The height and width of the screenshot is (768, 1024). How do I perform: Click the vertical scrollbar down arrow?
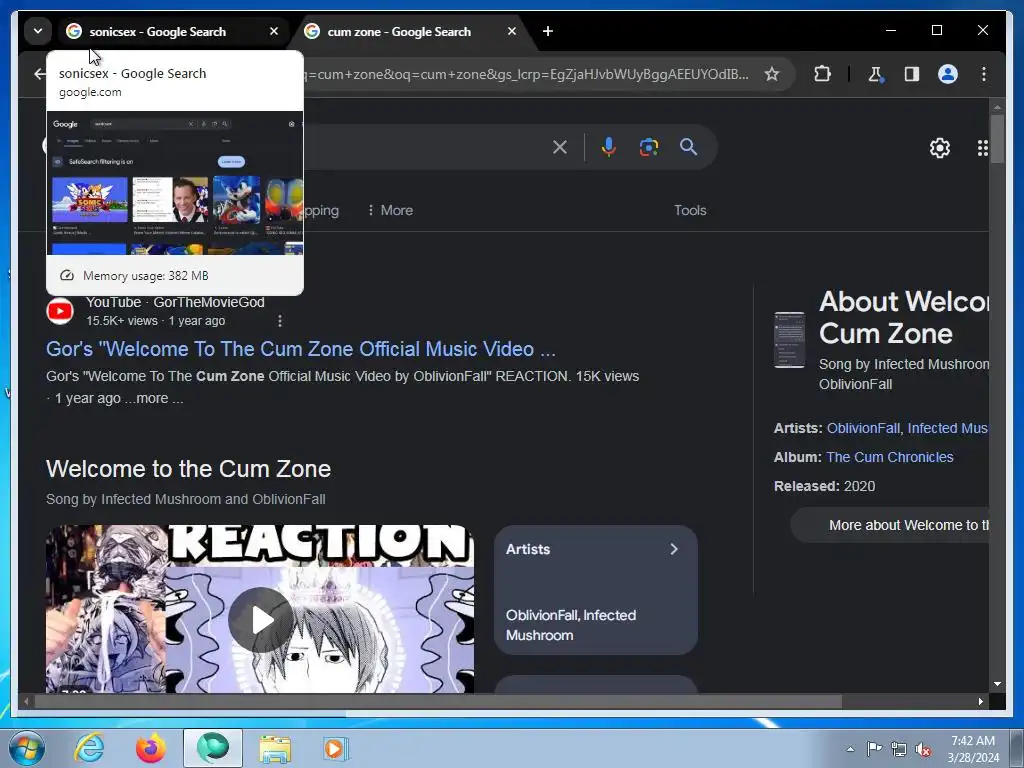tap(997, 684)
